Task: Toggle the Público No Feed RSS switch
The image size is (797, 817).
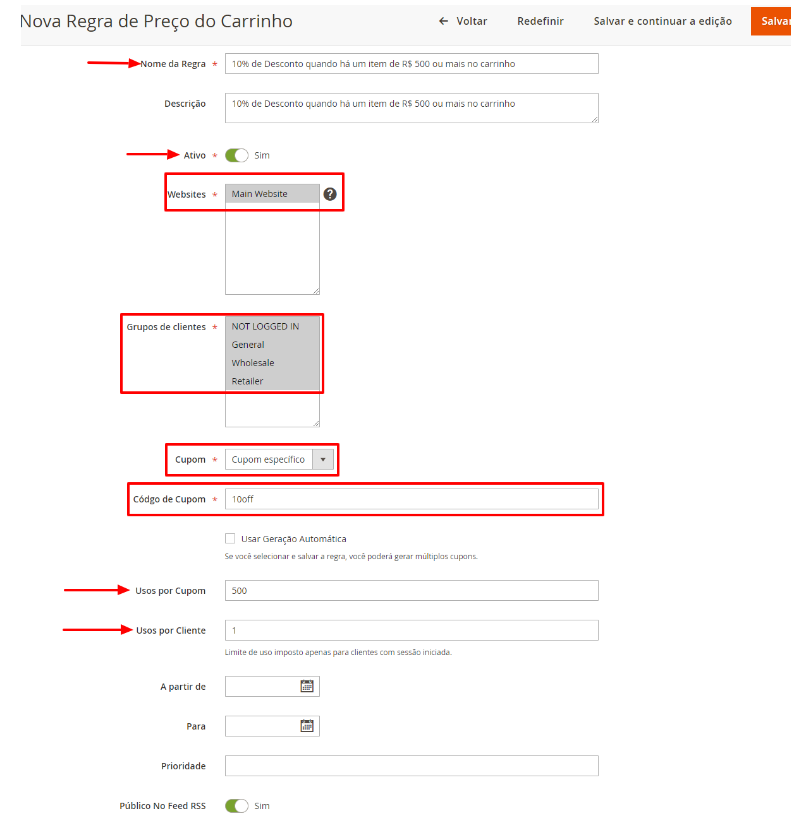Action: (x=236, y=805)
